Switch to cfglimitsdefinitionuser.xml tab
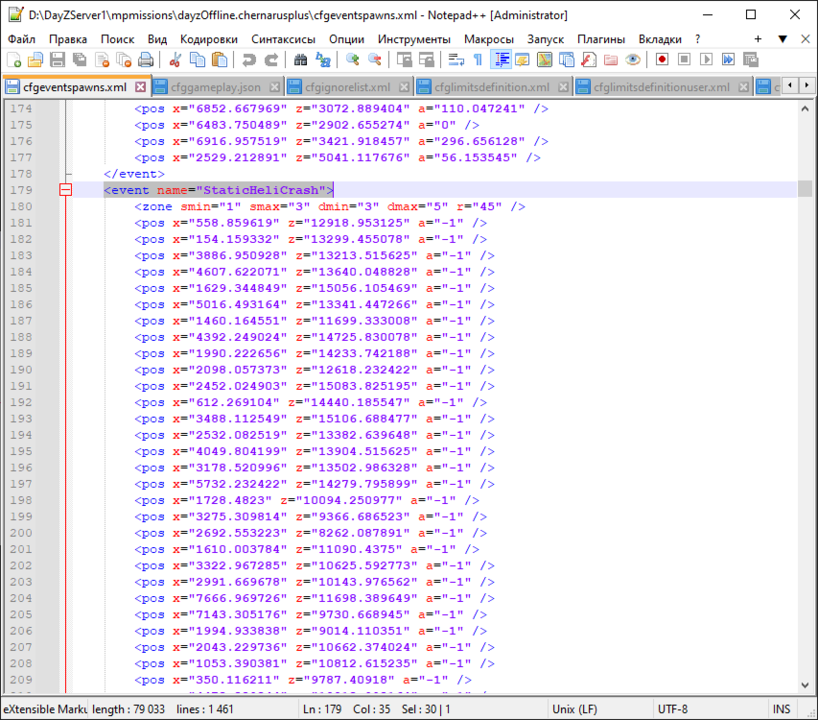The image size is (818, 720). (661, 87)
